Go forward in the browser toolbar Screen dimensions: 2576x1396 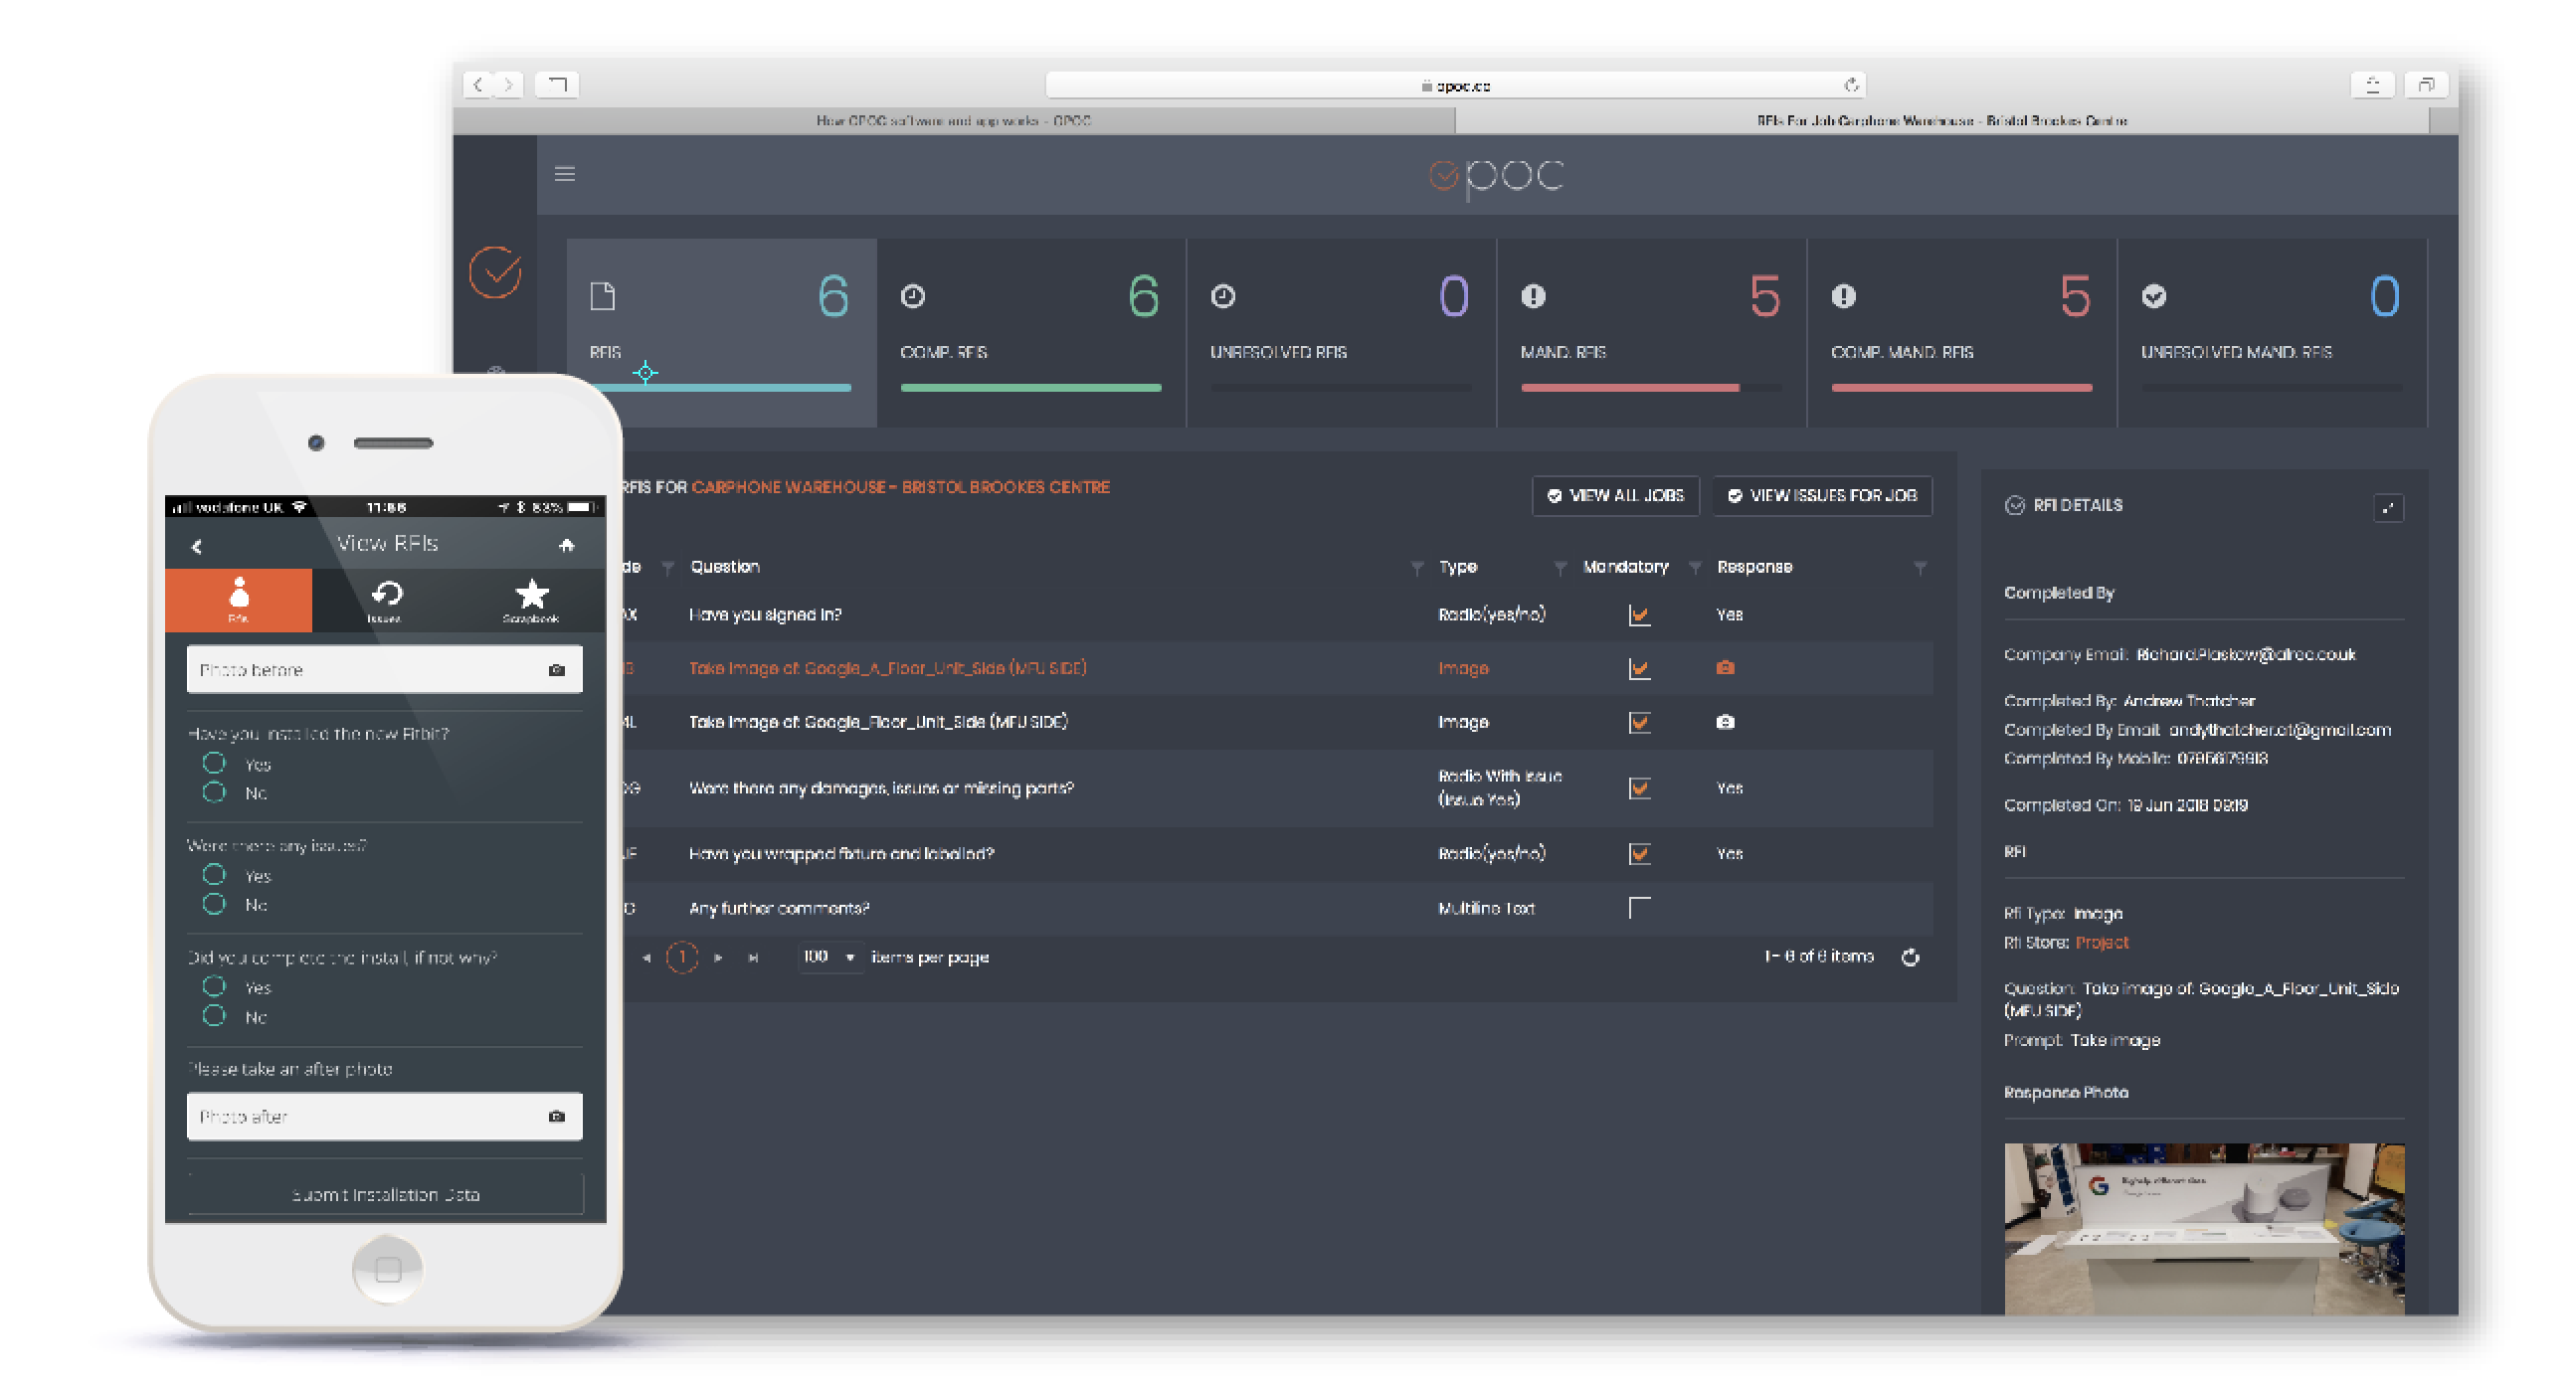pyautogui.click(x=509, y=85)
